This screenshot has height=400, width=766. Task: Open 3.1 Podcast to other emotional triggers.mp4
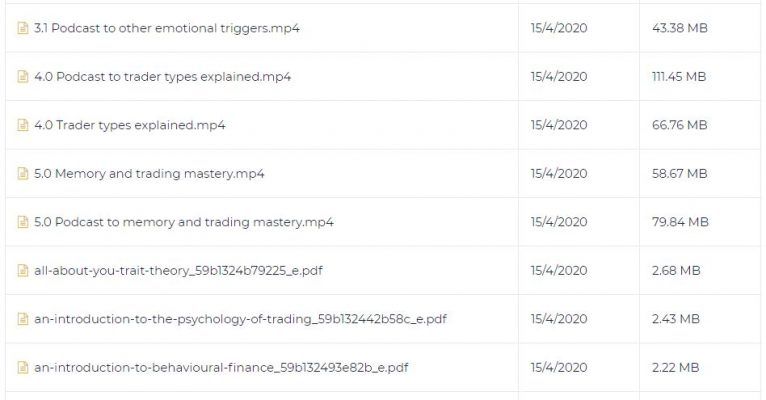[x=167, y=28]
